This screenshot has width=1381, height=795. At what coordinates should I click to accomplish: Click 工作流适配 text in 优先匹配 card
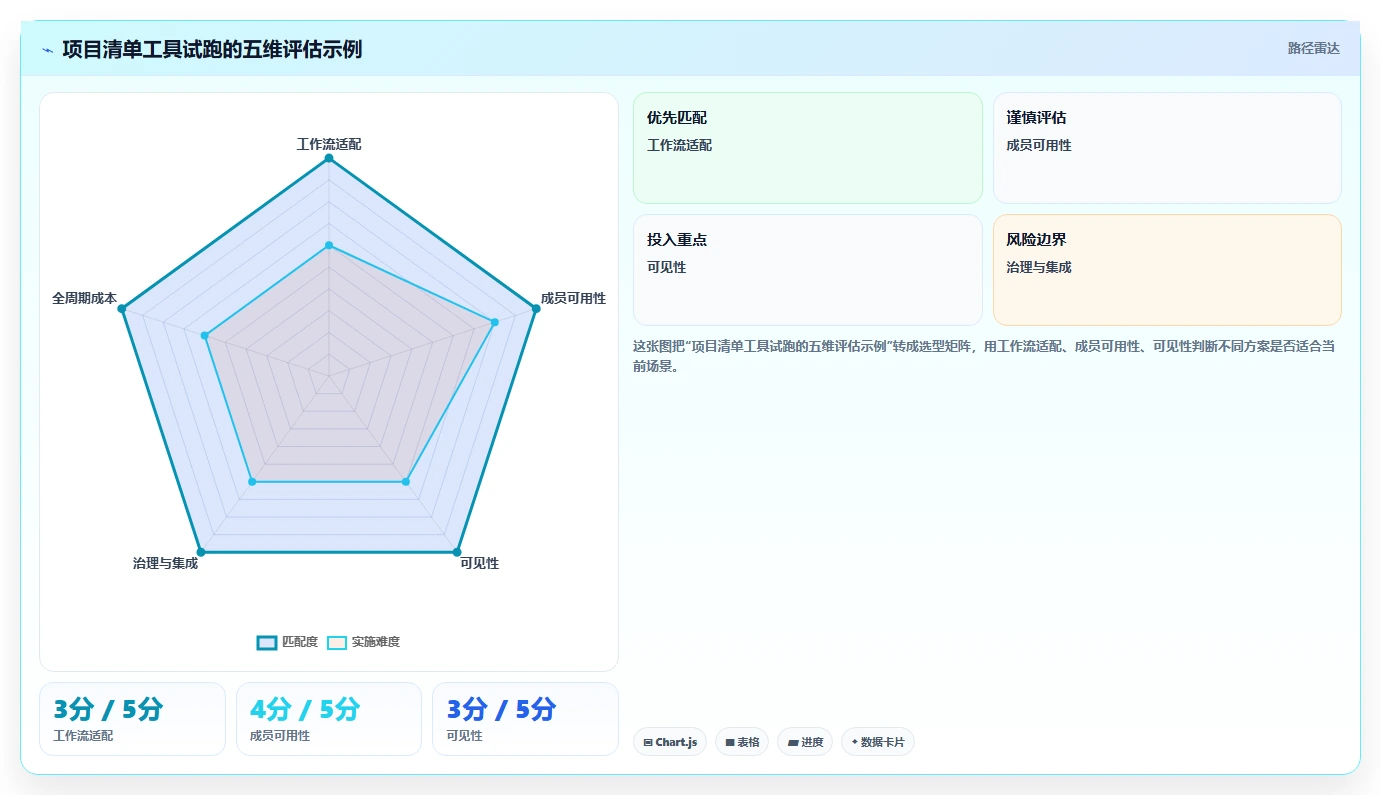[680, 145]
